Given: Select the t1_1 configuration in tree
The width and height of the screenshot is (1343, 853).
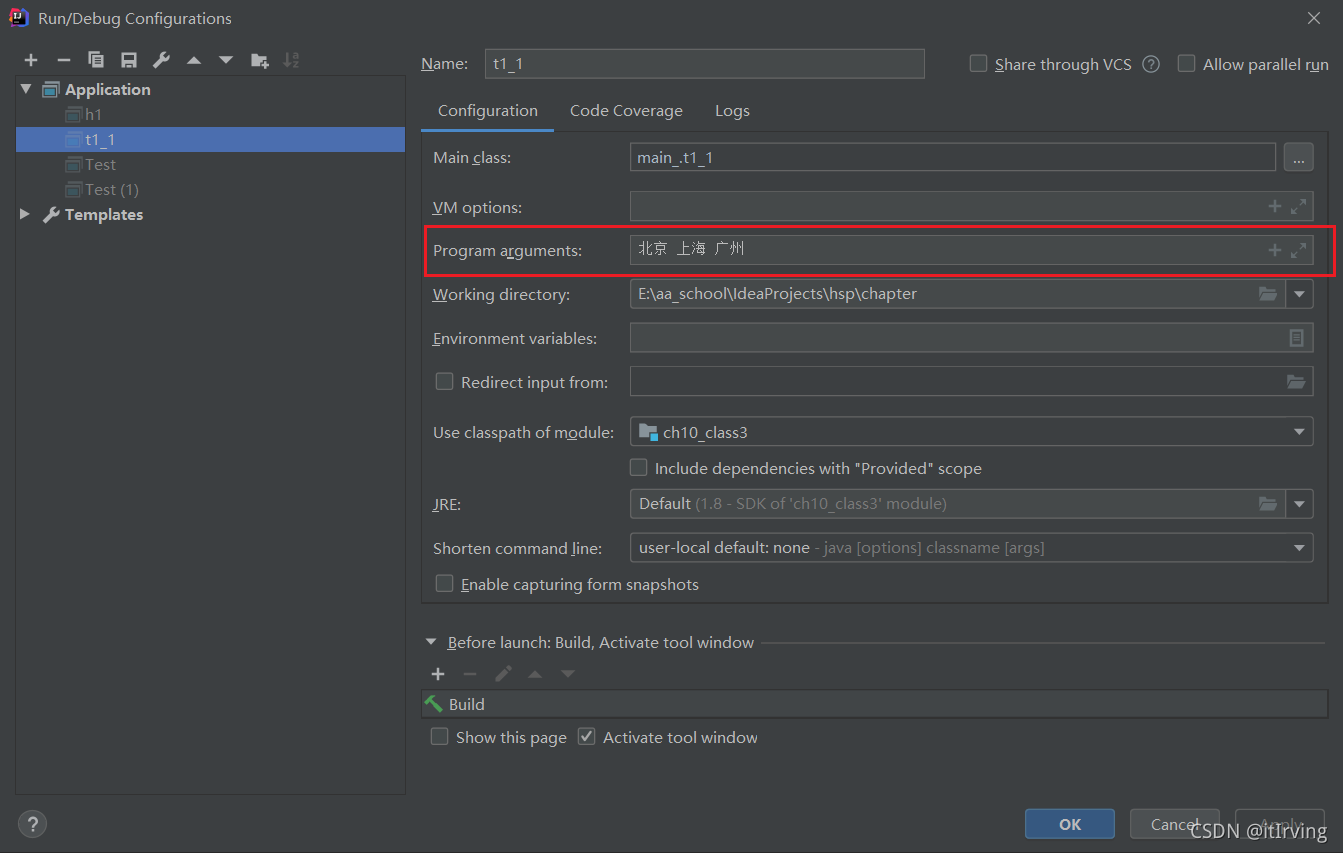Looking at the screenshot, I should point(210,139).
